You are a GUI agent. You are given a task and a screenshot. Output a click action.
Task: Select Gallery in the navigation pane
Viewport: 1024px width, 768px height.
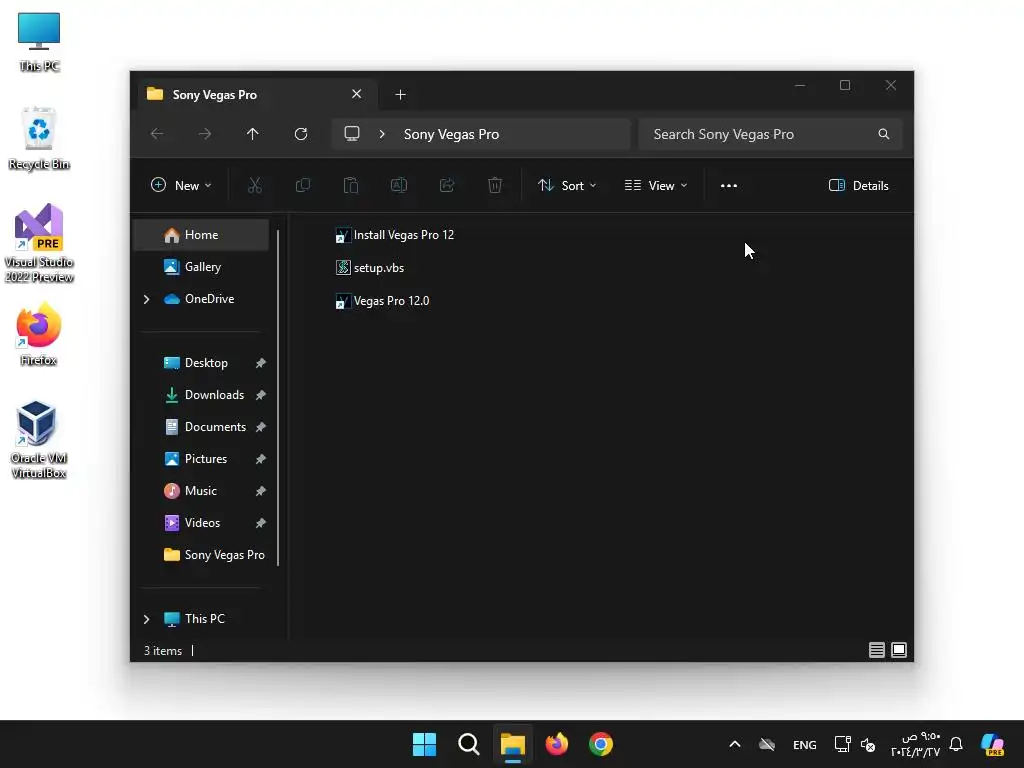[201, 267]
